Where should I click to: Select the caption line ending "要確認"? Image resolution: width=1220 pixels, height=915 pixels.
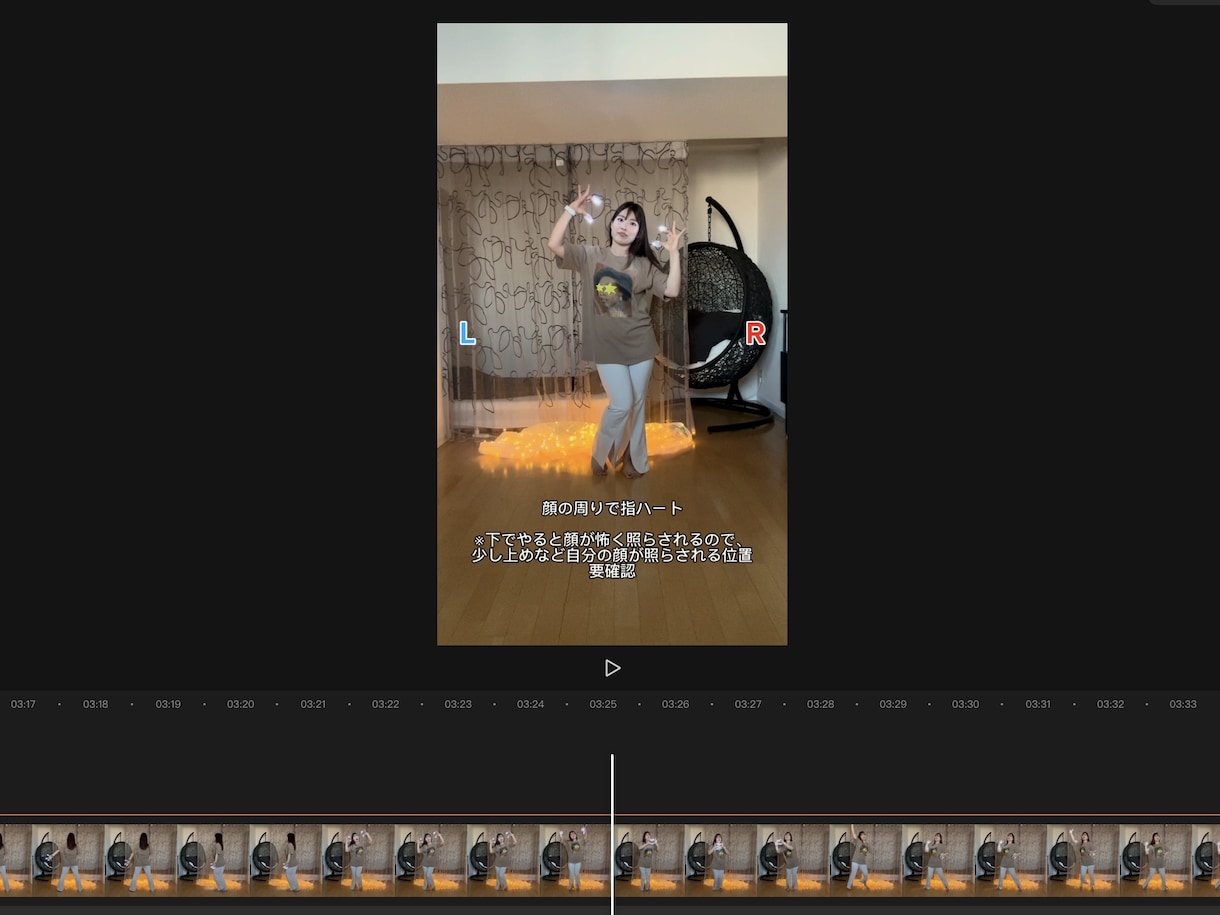(612, 556)
